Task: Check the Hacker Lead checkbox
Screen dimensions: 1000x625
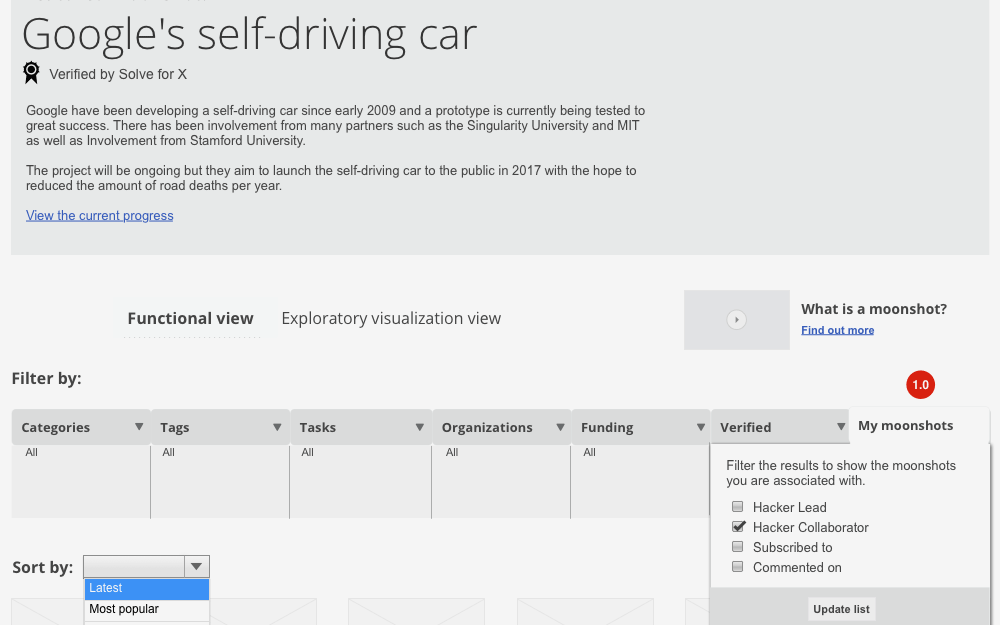Action: coord(738,507)
